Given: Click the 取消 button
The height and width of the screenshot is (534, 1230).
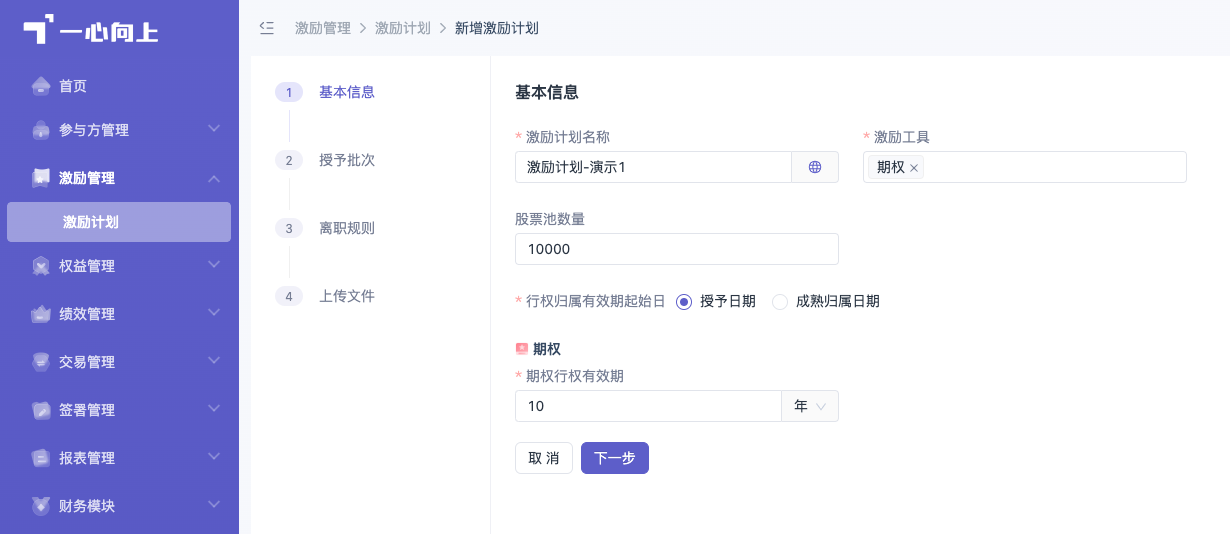Looking at the screenshot, I should click(544, 458).
